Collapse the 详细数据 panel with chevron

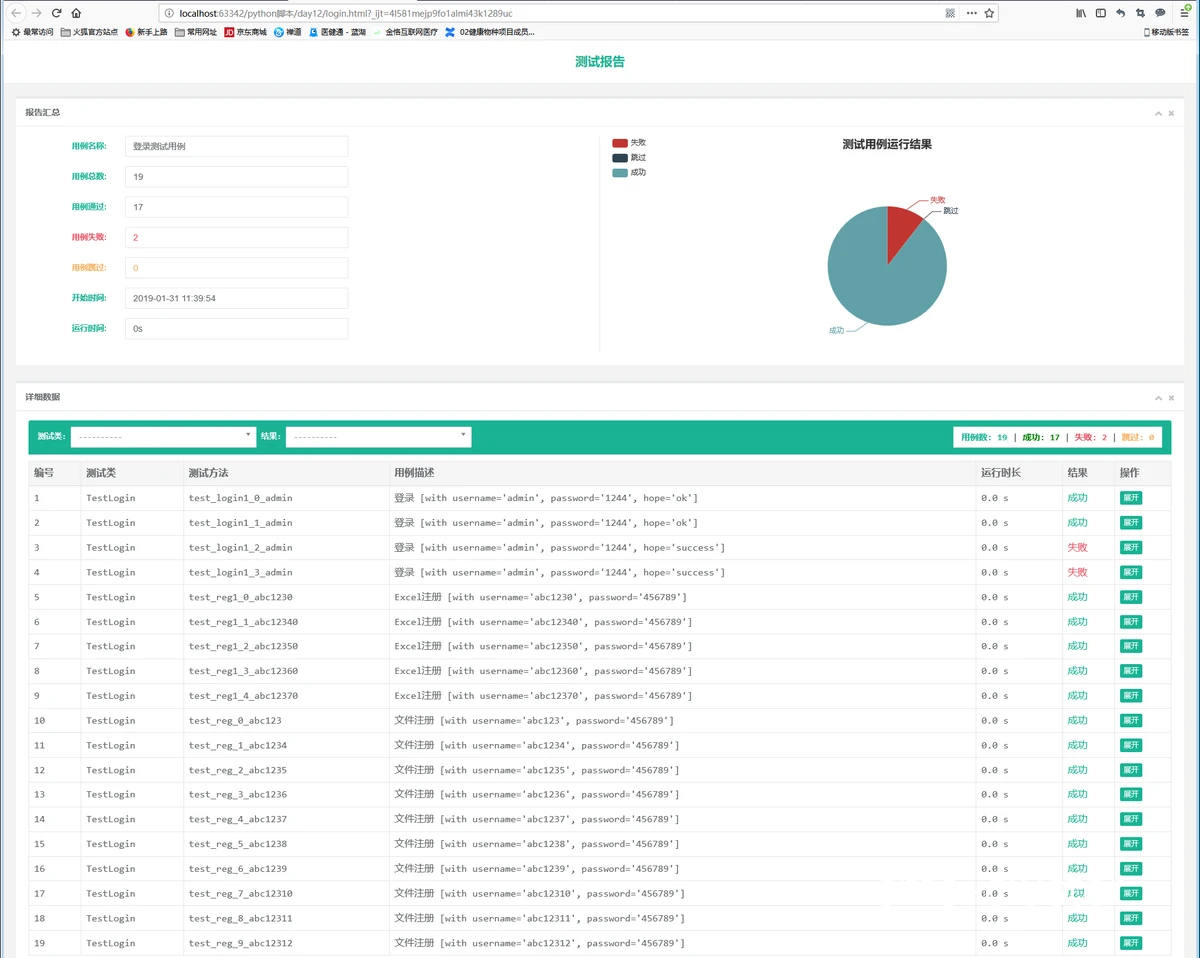tap(1157, 398)
